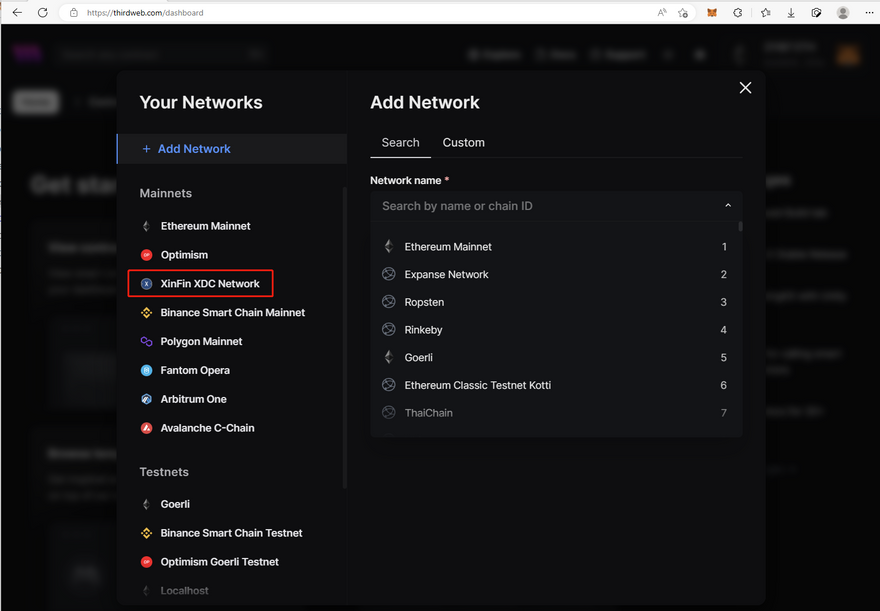
Task: Click the Arbitrum One icon
Action: 146,399
